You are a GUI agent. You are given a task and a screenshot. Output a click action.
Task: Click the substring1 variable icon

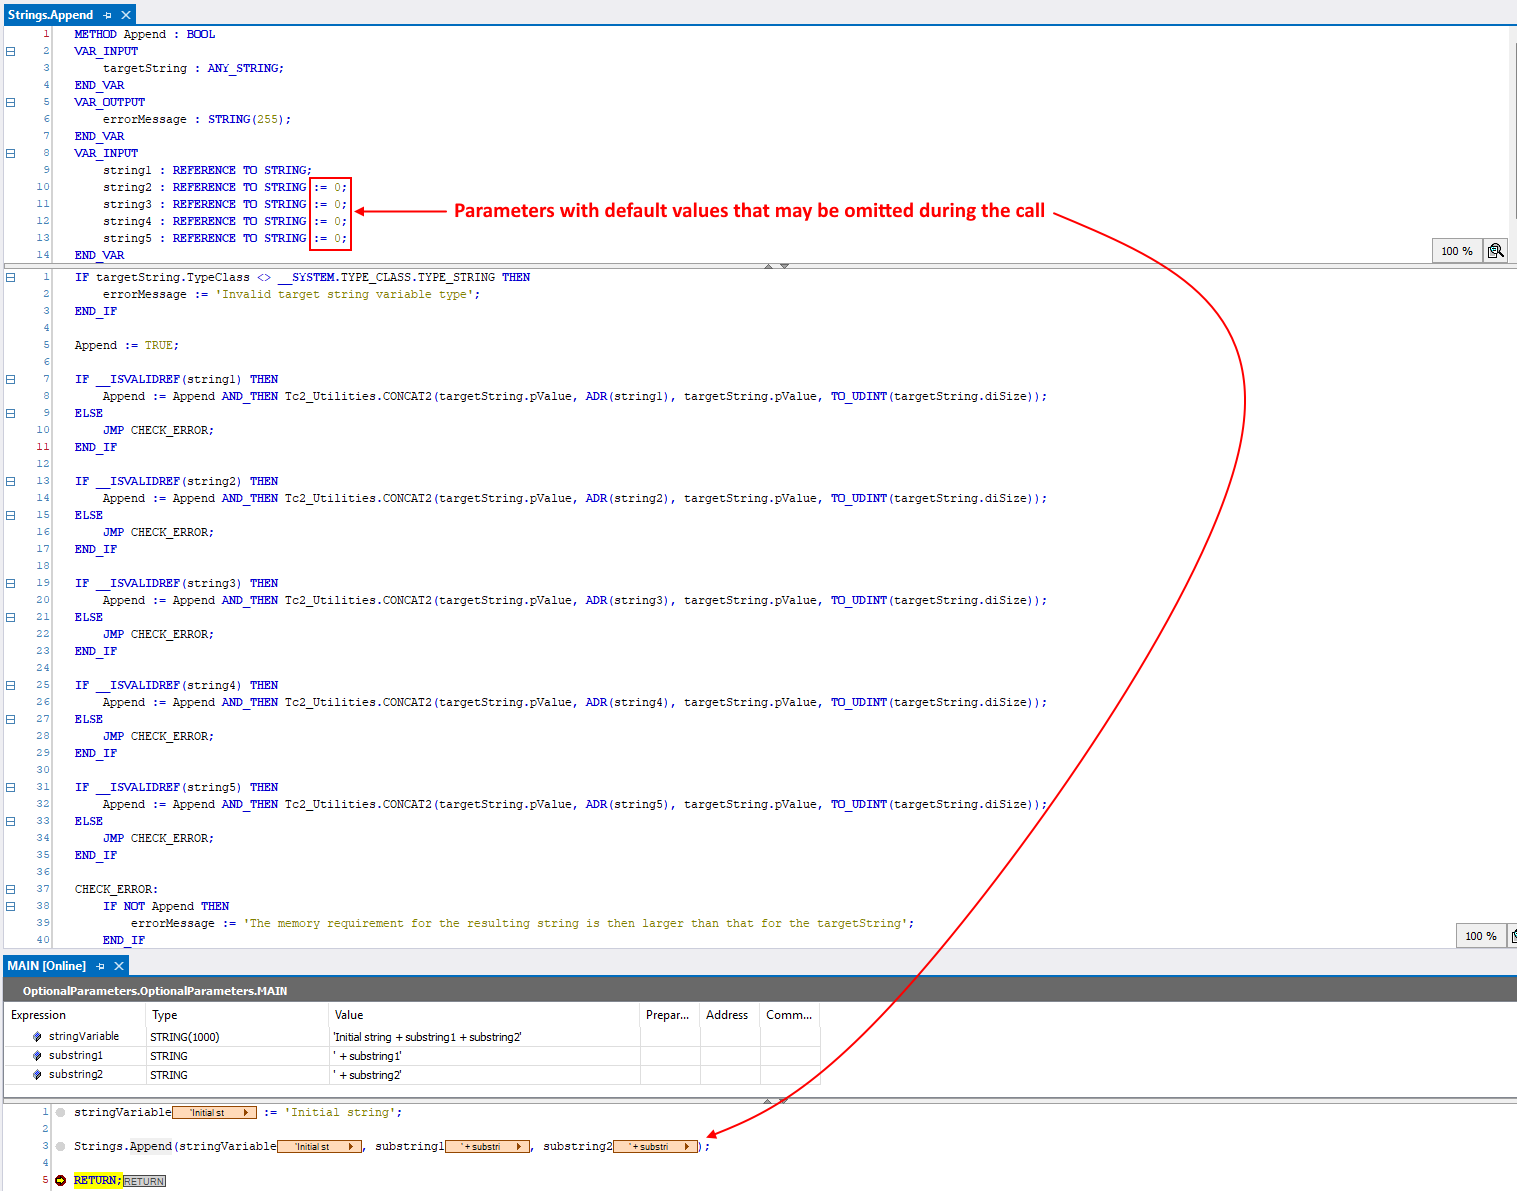point(38,1056)
